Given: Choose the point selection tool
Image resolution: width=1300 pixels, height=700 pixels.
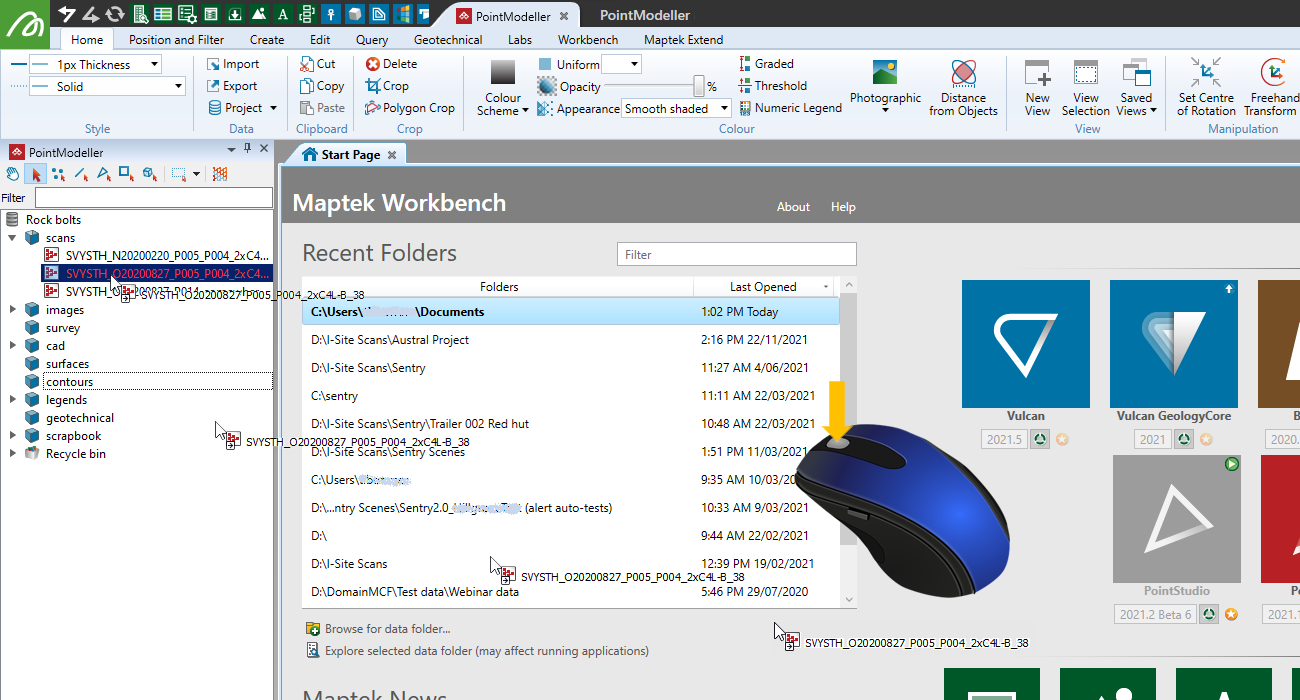Looking at the screenshot, I should (x=58, y=174).
